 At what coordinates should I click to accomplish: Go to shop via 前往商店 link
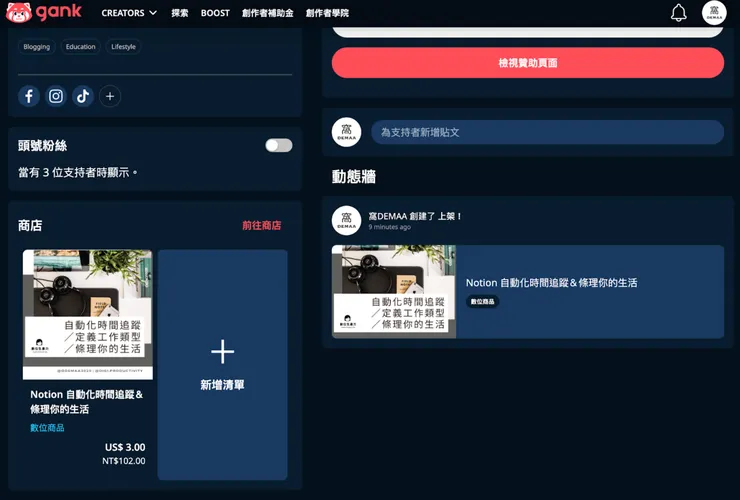pos(261,226)
